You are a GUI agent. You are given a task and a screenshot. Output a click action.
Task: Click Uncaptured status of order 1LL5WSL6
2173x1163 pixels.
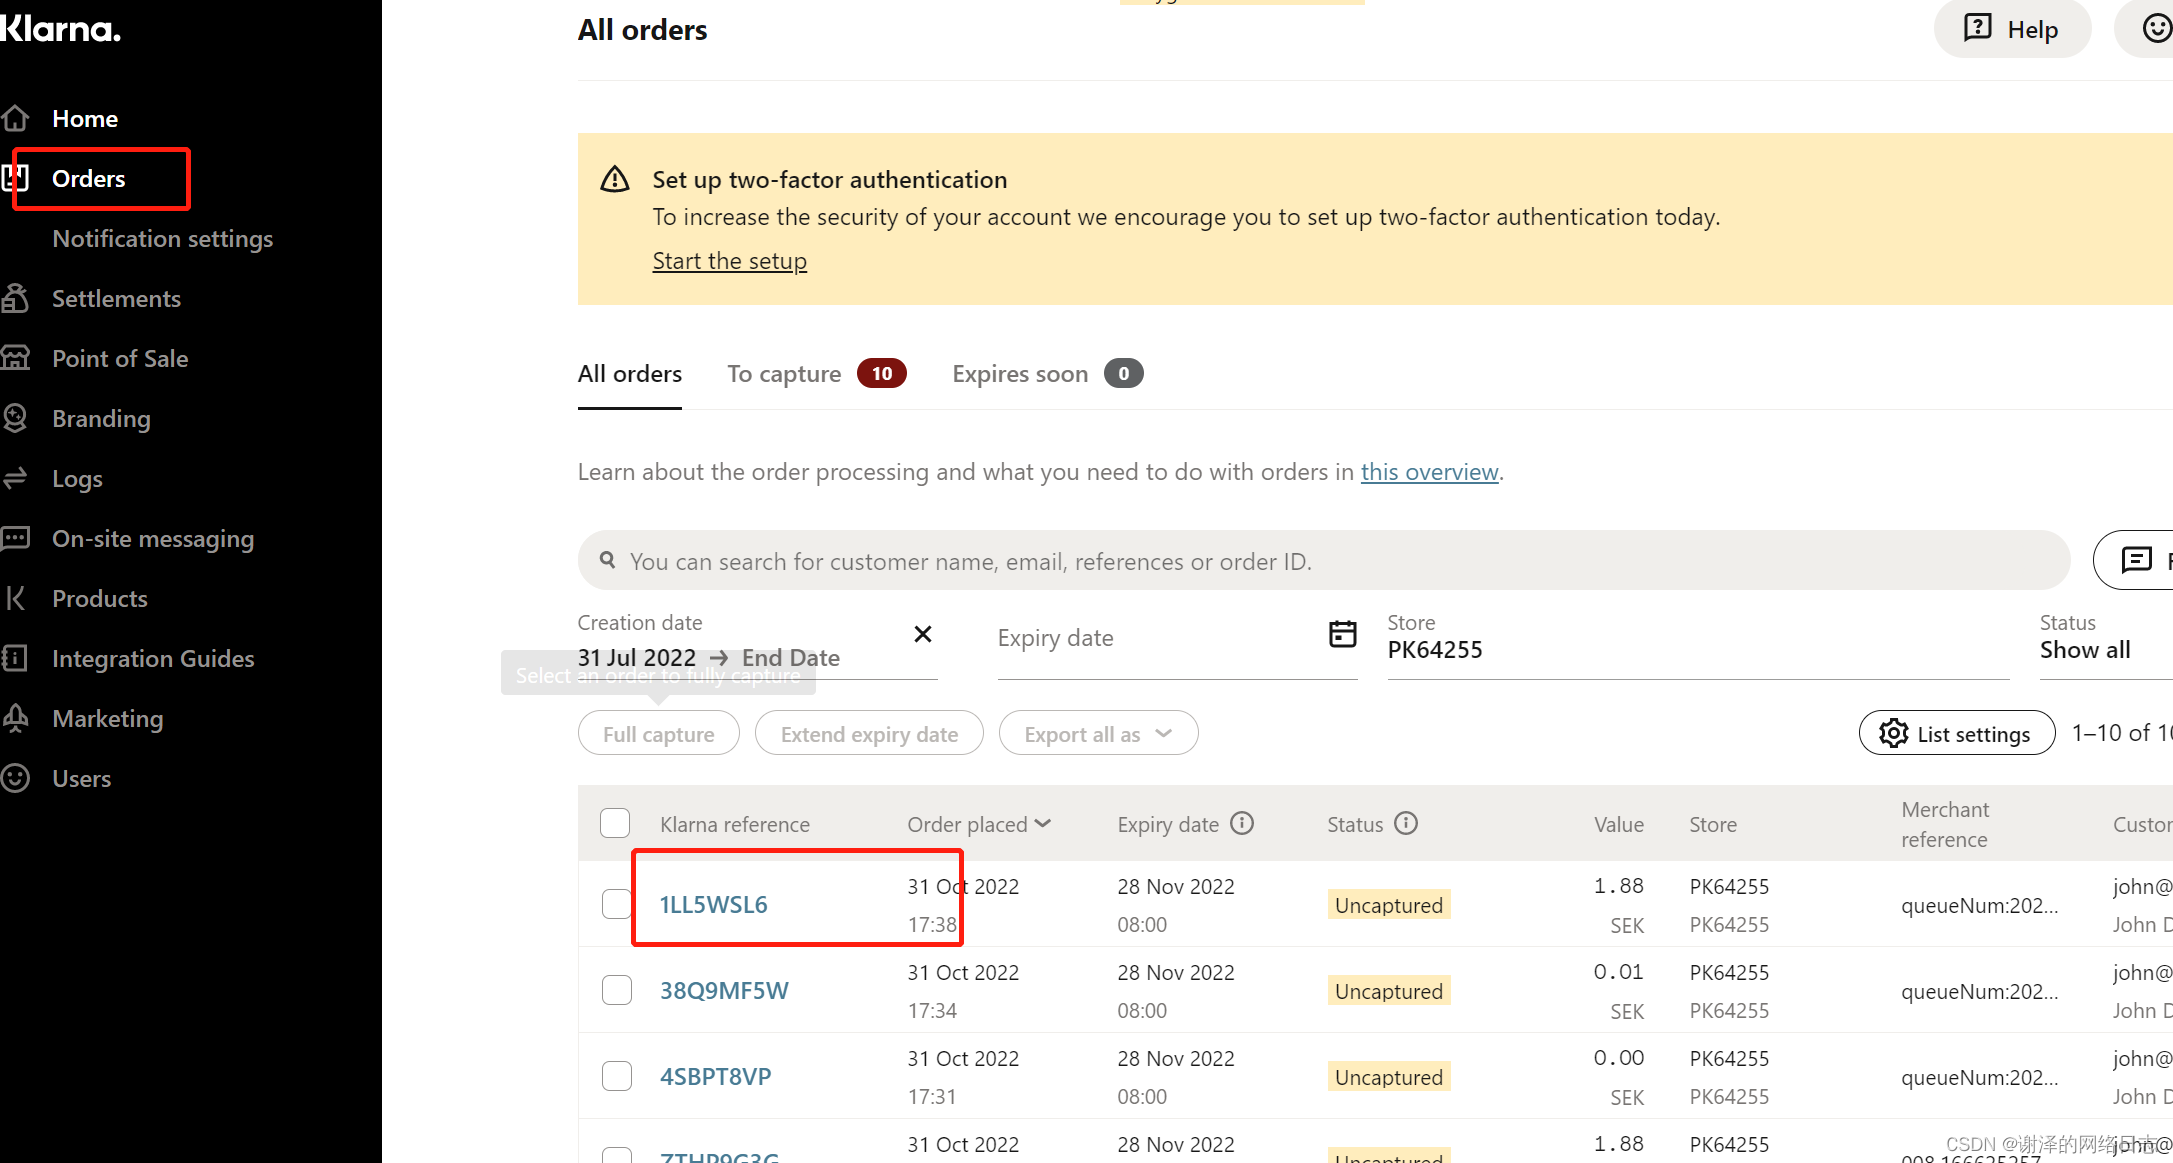point(1389,905)
